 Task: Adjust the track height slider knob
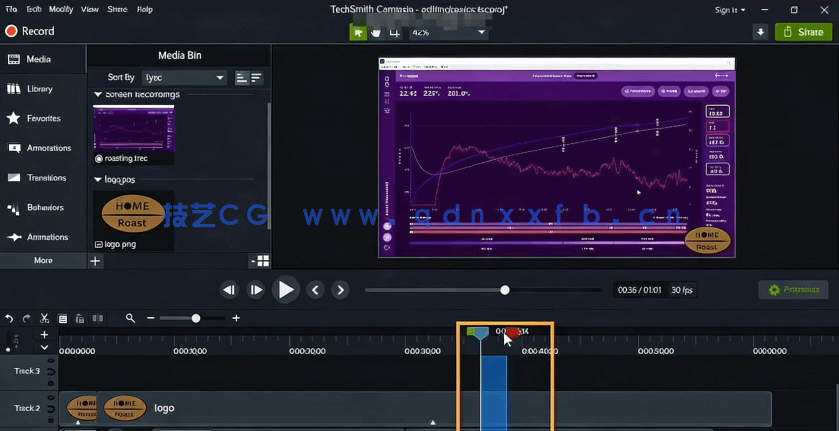[7, 350]
